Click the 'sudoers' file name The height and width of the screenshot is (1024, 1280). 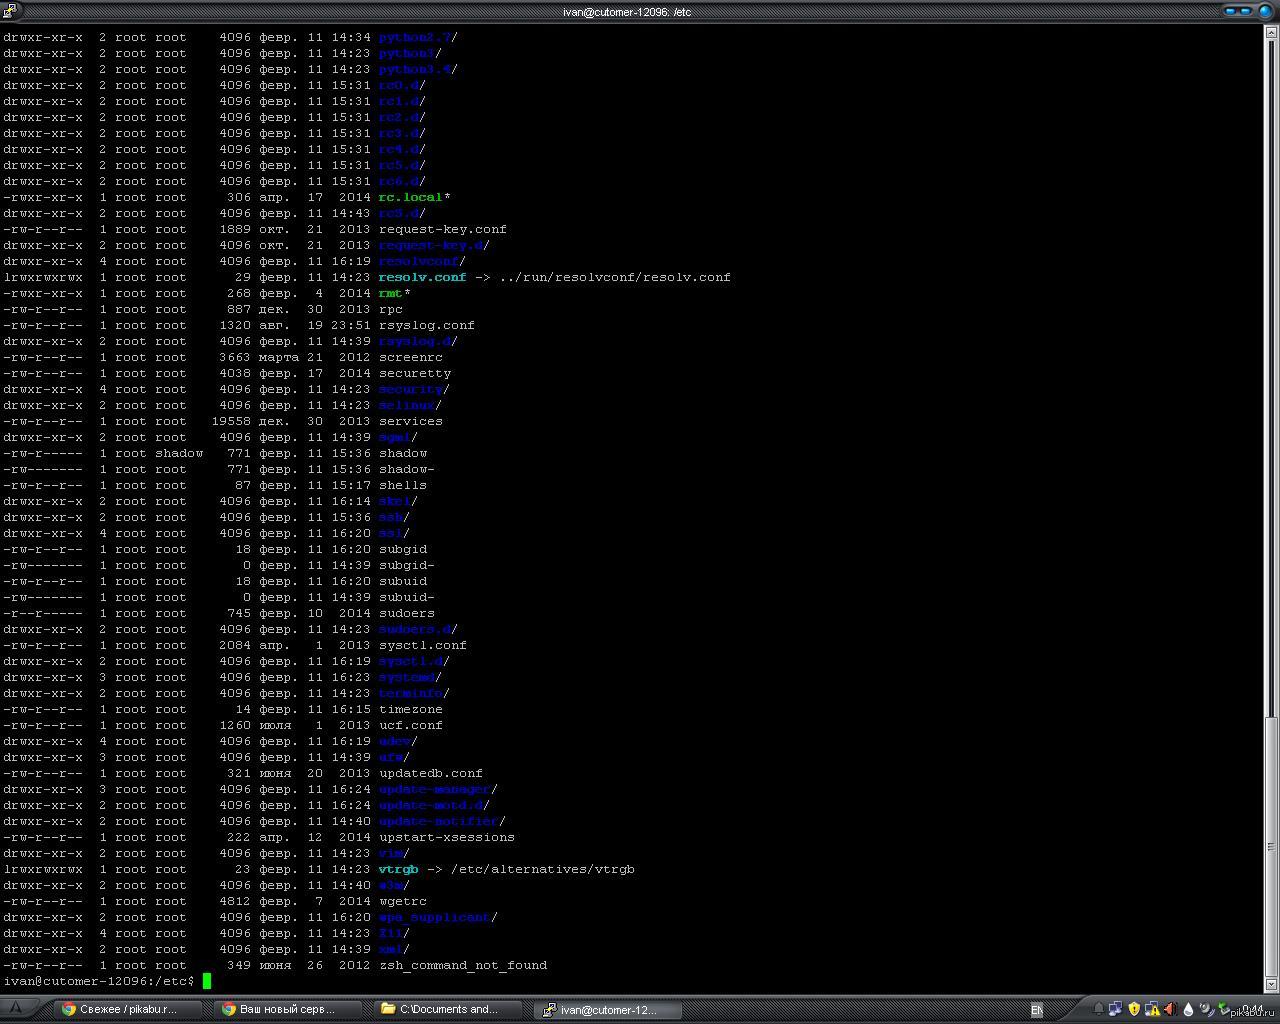pyautogui.click(x=406, y=613)
